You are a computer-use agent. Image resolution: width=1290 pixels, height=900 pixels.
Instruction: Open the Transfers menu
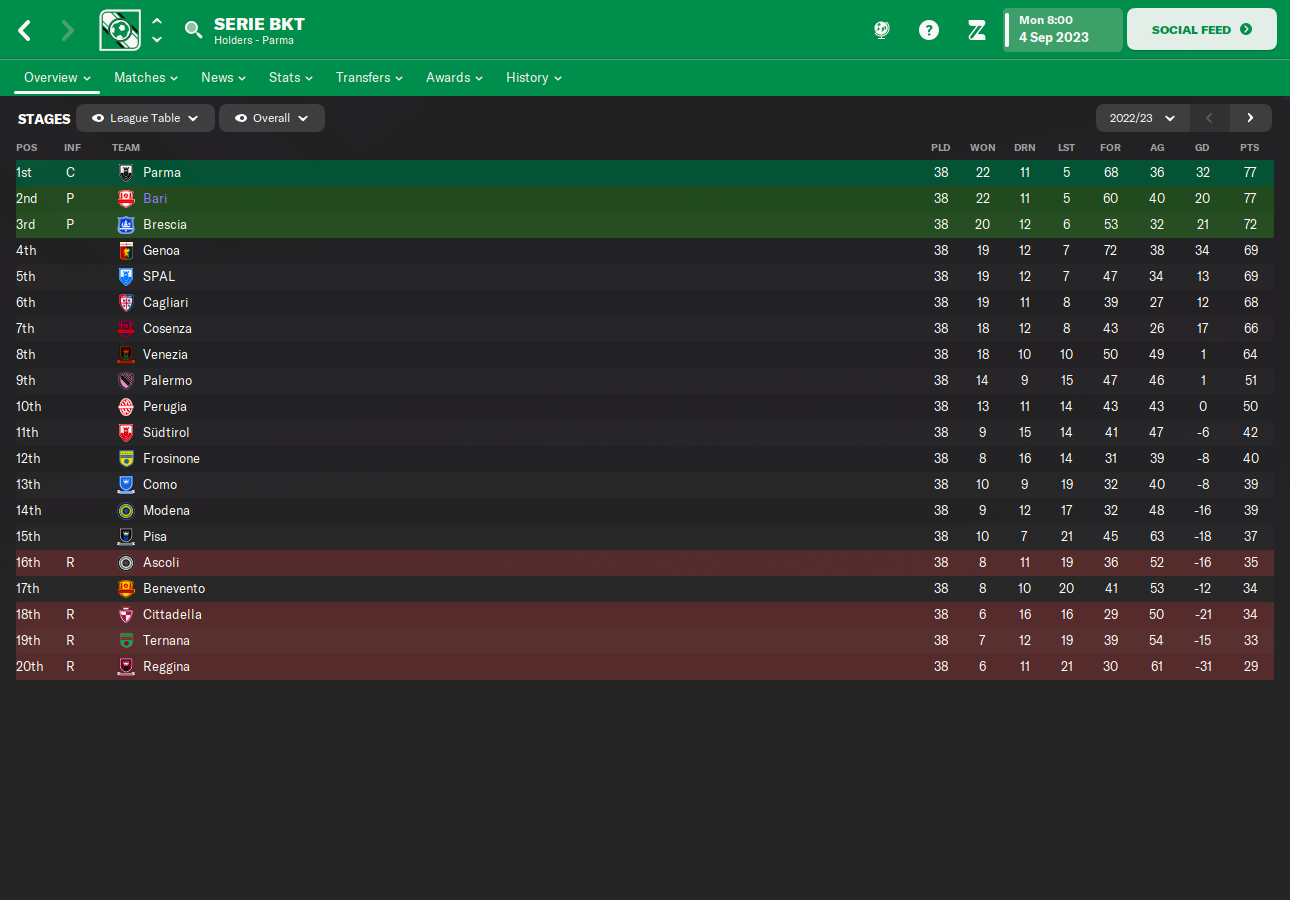[x=370, y=77]
